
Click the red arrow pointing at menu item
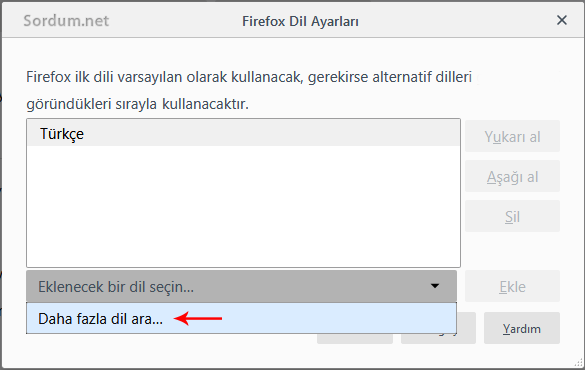coord(198,319)
